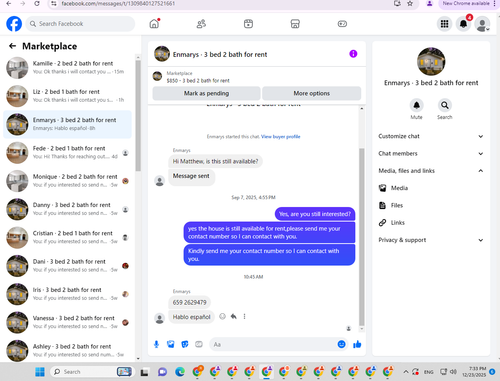This screenshot has width=500, height=381.
Task: Click New Chrome available update button
Action: [466, 4]
